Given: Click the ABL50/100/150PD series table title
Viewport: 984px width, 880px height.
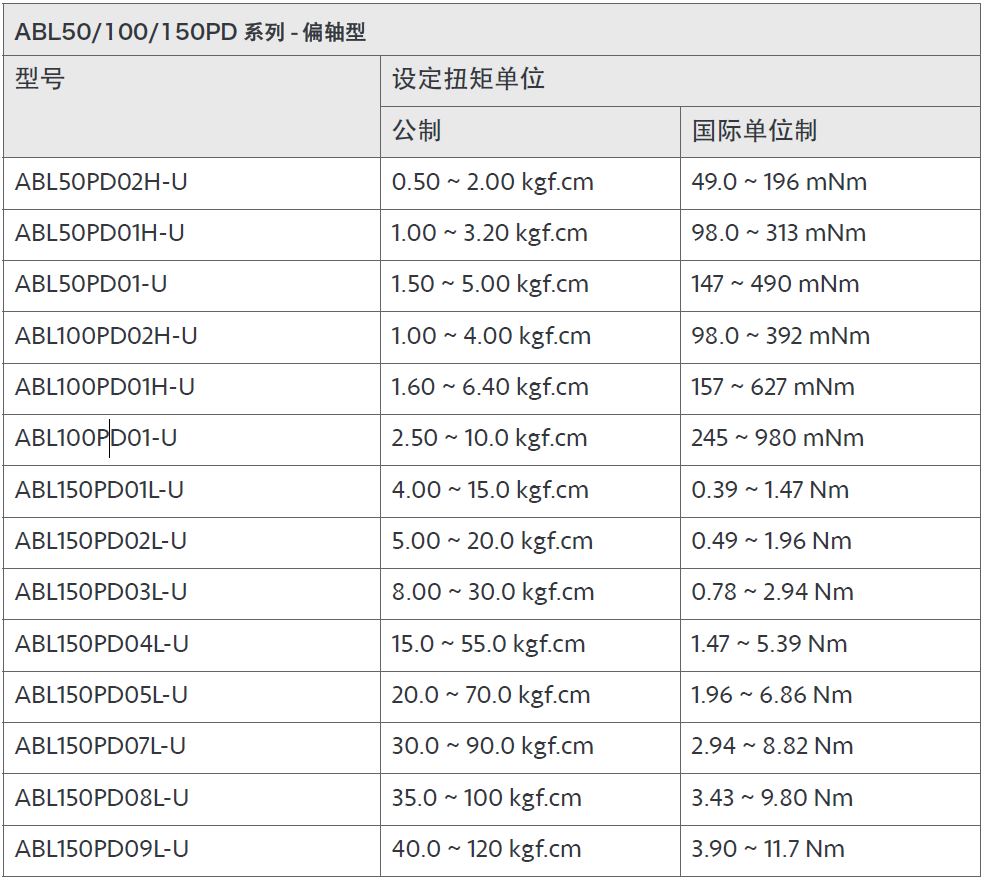Looking at the screenshot, I should coord(190,31).
